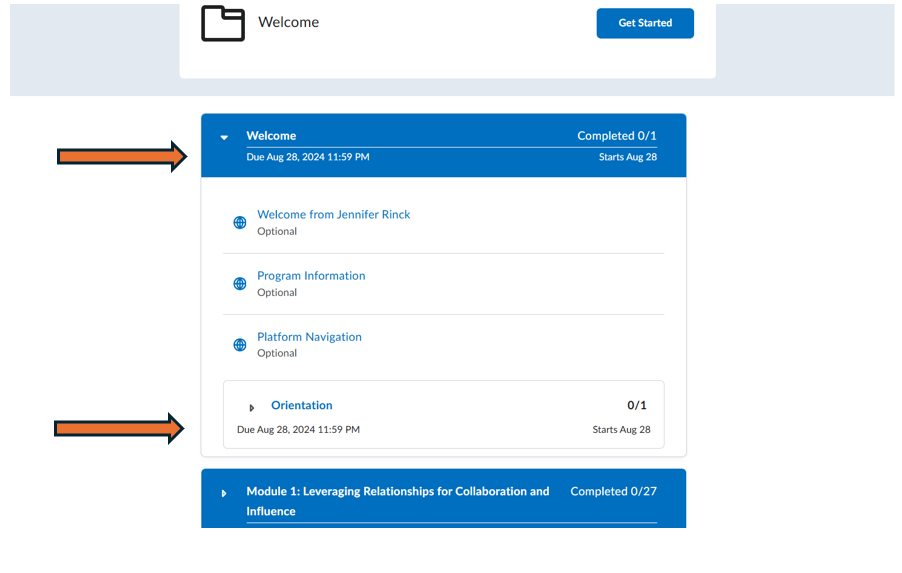Viewport: 902px width, 573px height.
Task: Click the globe icon for Welcome from Jennifer Rinck
Action: click(x=240, y=223)
